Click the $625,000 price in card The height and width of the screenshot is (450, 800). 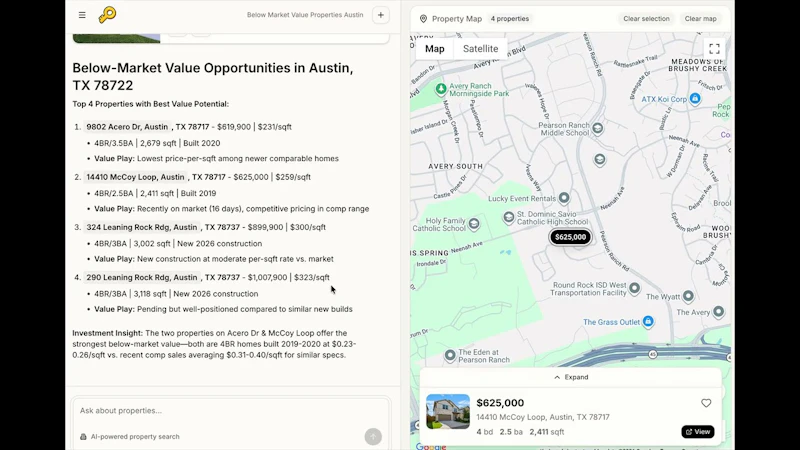(500, 403)
